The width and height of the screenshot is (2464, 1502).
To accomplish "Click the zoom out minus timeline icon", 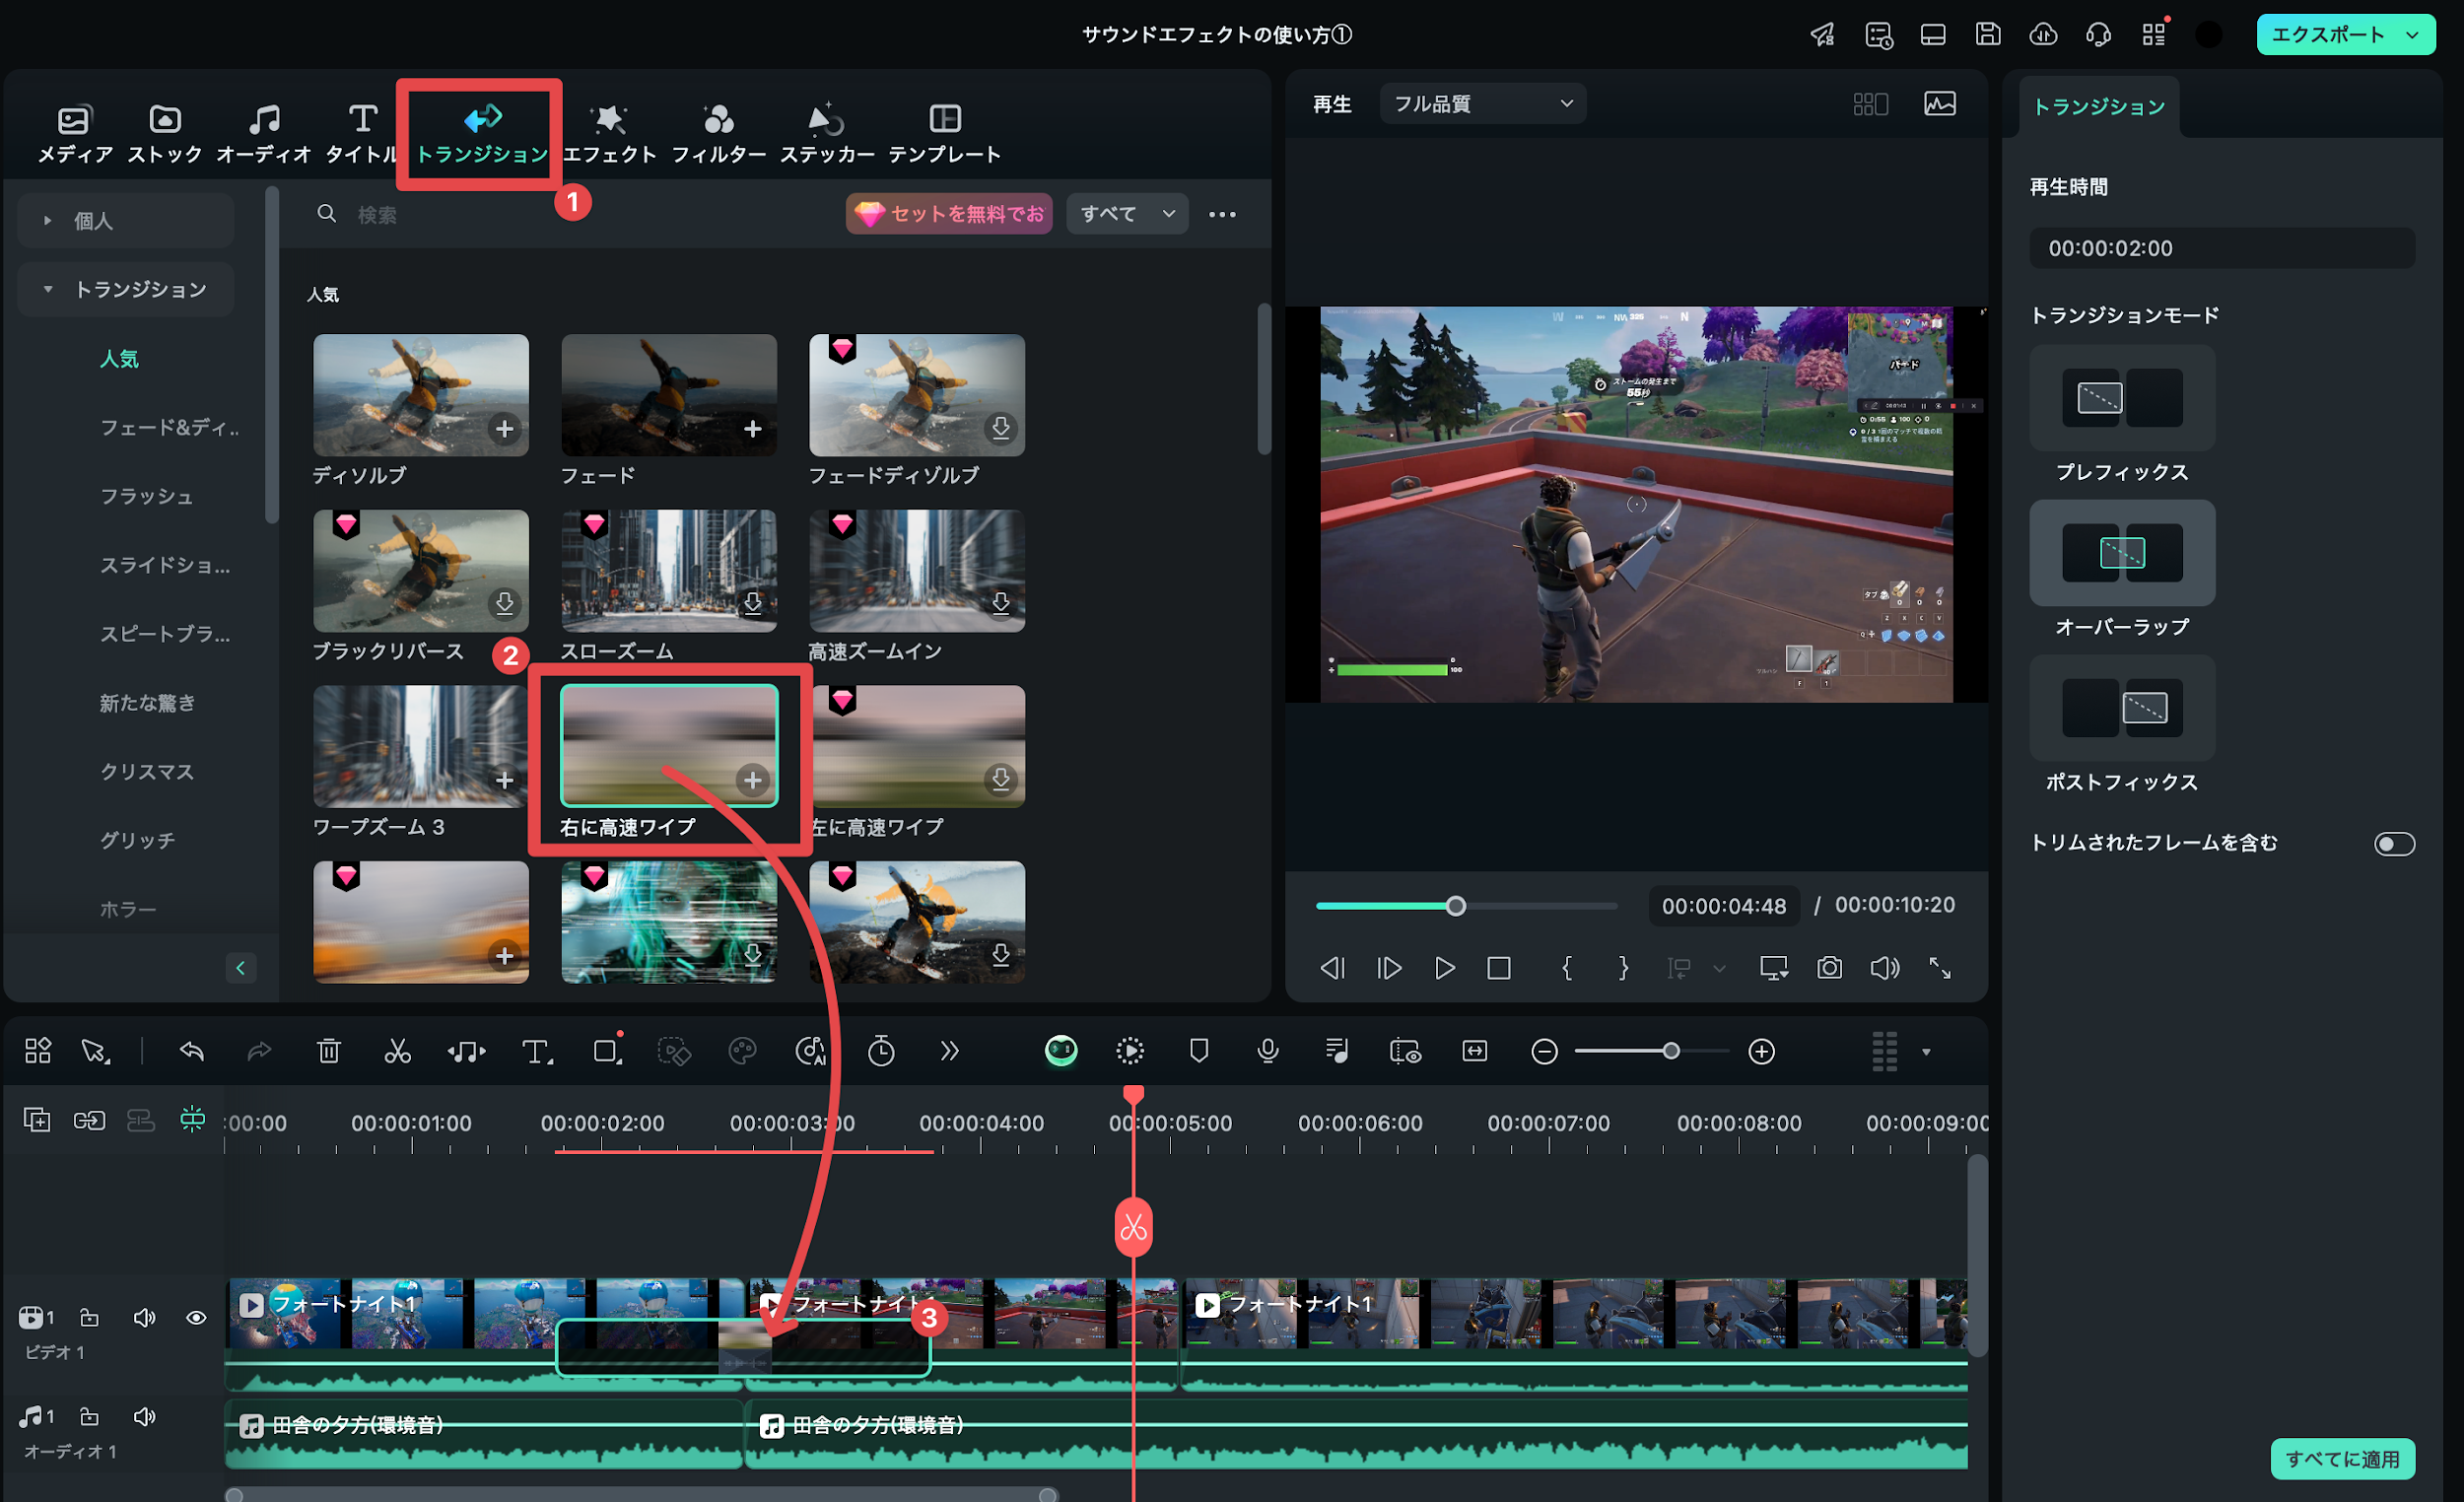I will click(1544, 1051).
